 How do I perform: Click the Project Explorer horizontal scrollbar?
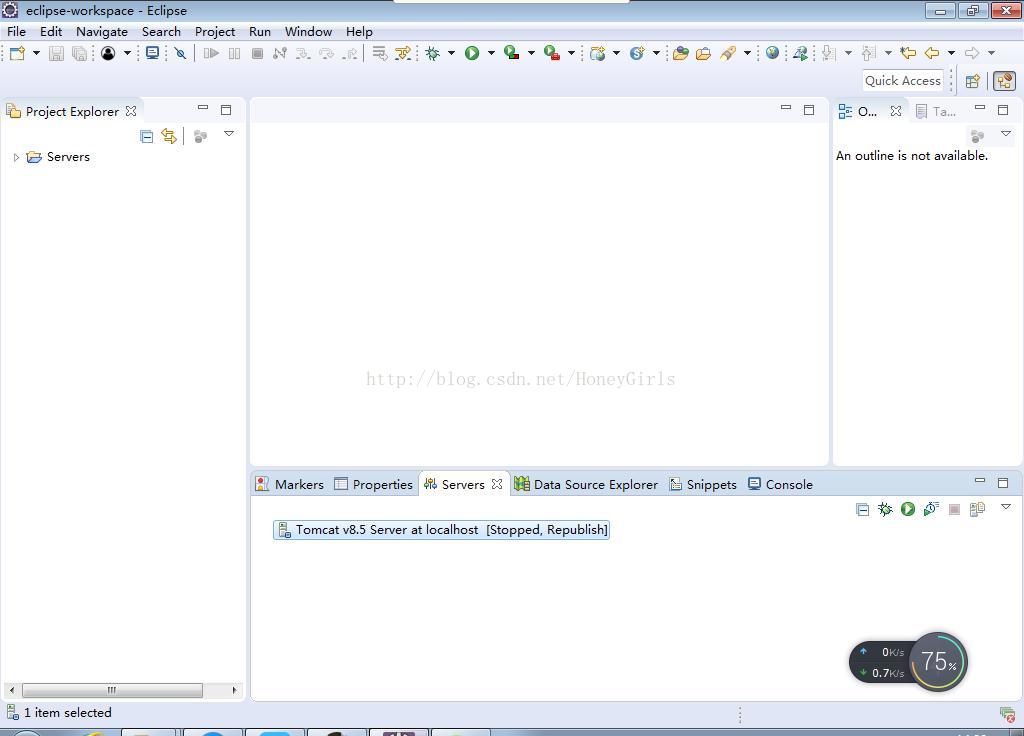coord(112,690)
